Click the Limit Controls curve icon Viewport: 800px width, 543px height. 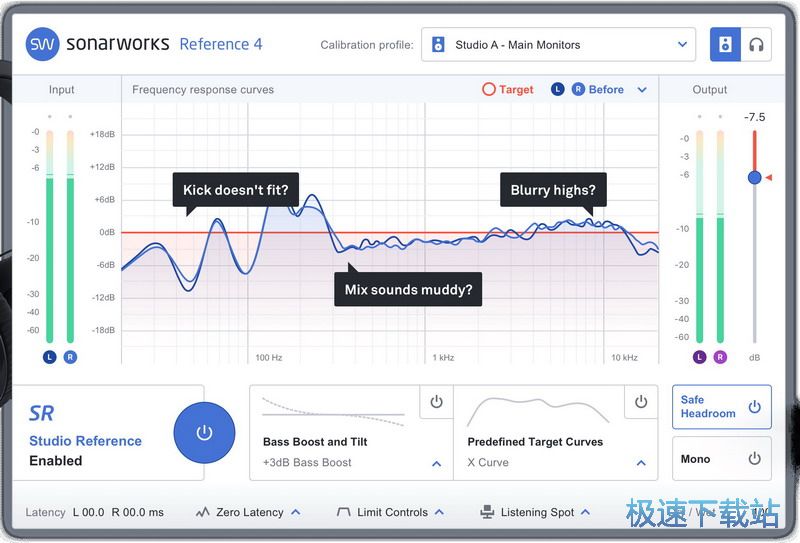click(x=344, y=512)
